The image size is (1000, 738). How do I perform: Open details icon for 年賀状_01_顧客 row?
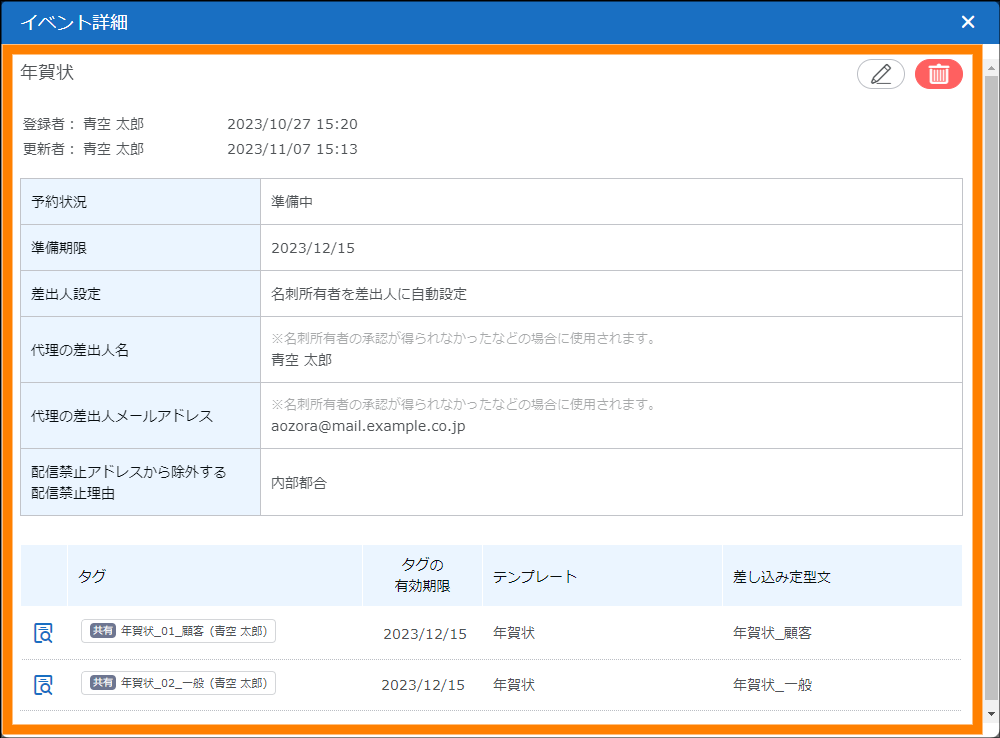click(43, 633)
